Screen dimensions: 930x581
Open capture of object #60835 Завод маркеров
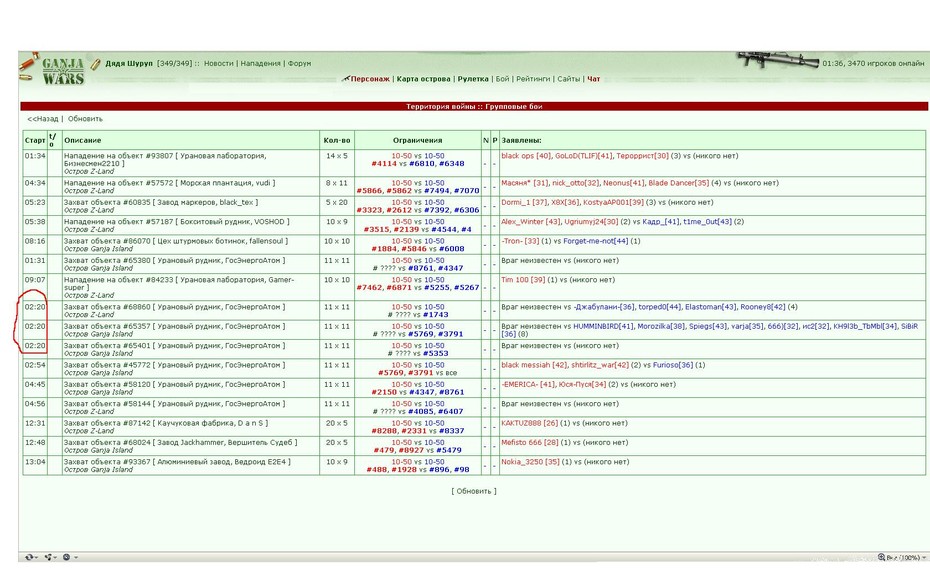coord(161,202)
